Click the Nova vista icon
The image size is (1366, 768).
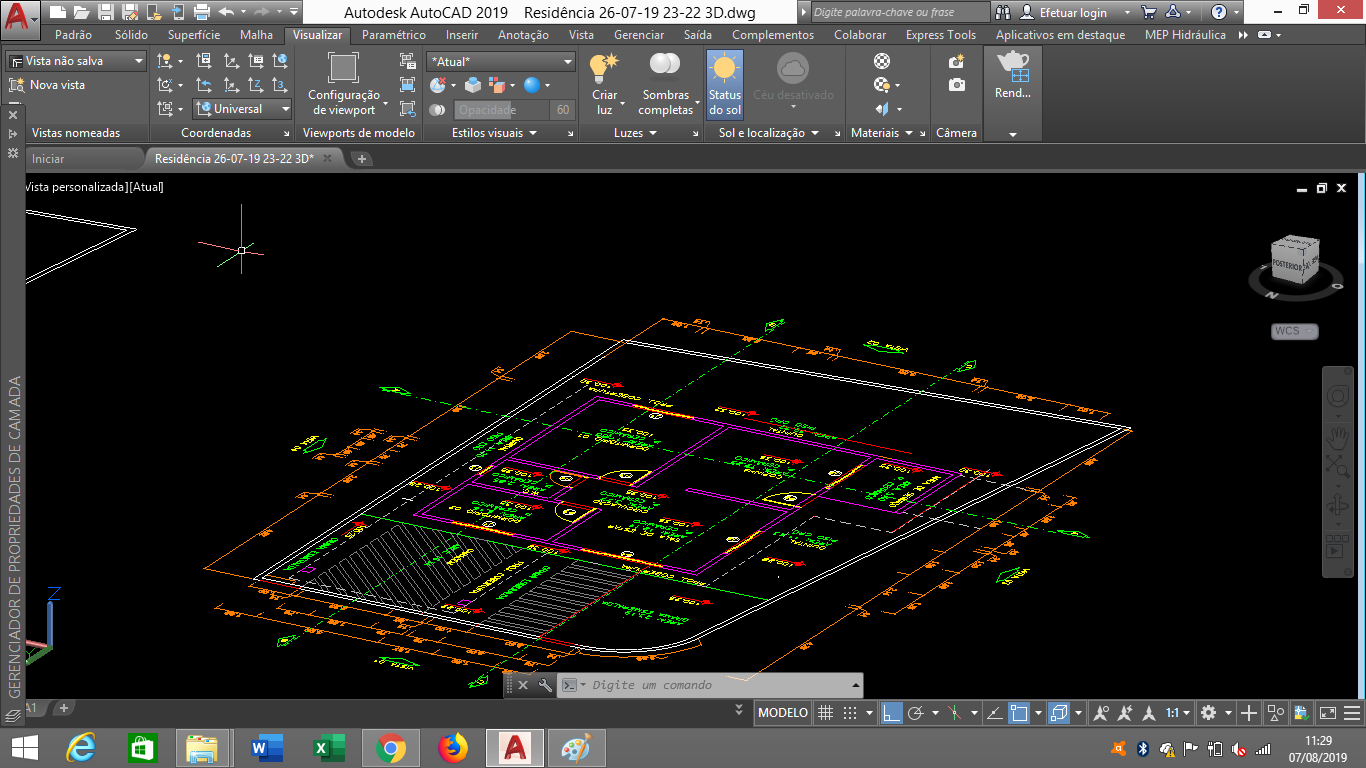pyautogui.click(x=17, y=85)
